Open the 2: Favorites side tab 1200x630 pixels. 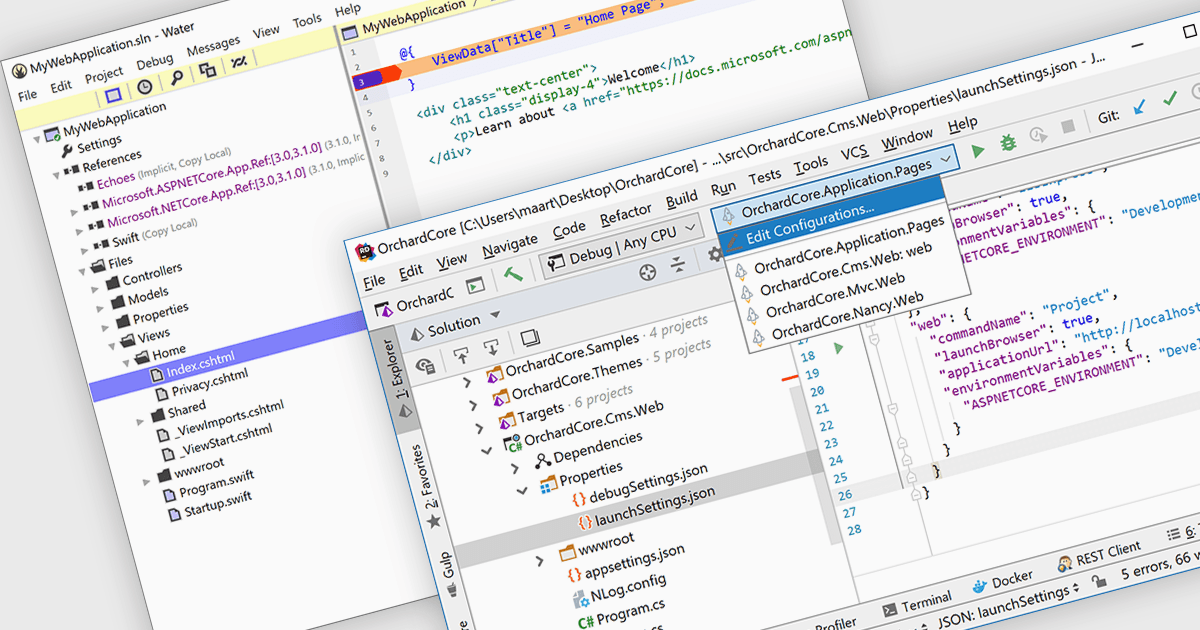(x=429, y=488)
